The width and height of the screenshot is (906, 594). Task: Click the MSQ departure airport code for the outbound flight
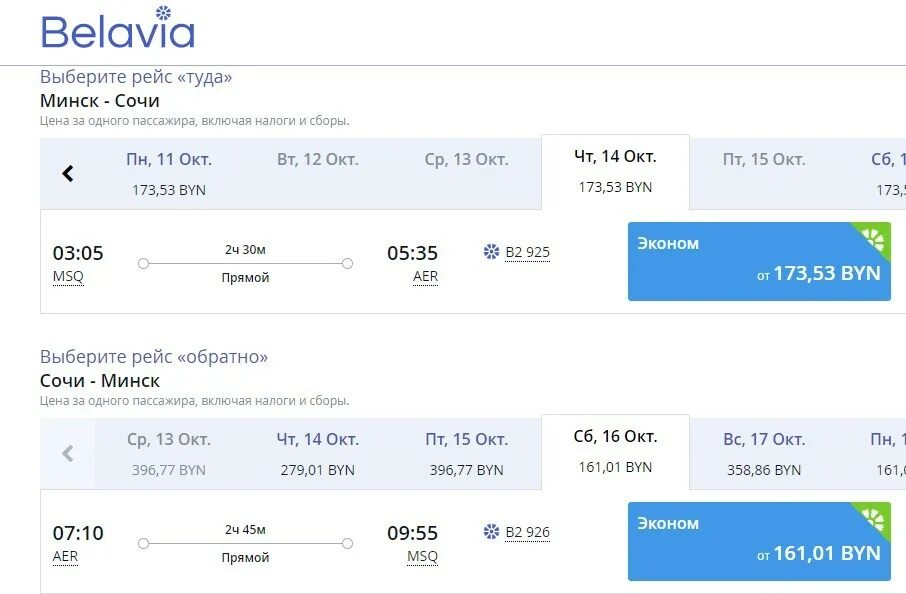pos(68,277)
